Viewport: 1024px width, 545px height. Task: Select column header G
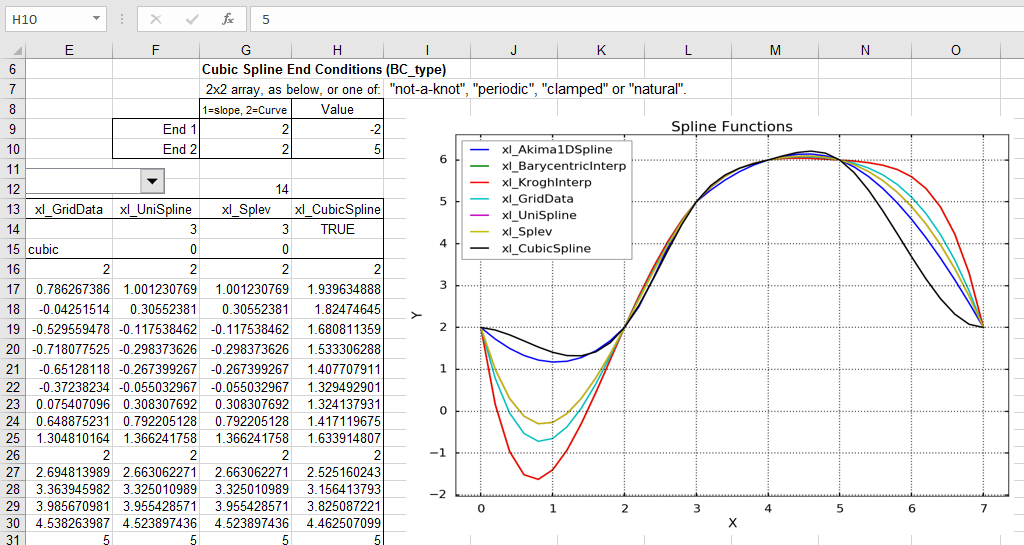click(x=246, y=50)
